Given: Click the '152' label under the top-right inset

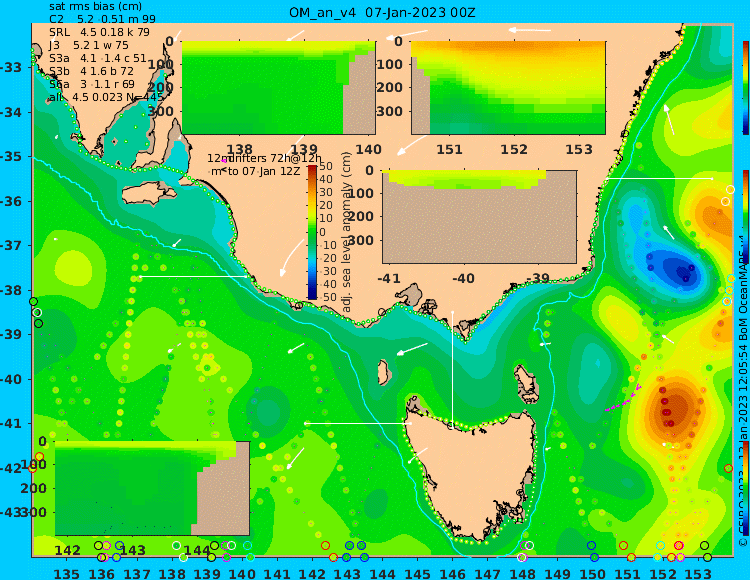Looking at the screenshot, I should point(514,150).
